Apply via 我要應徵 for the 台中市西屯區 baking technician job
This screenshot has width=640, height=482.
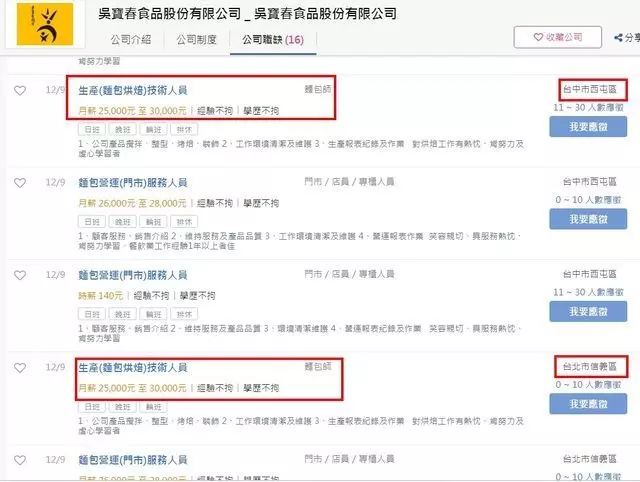[x=588, y=127]
